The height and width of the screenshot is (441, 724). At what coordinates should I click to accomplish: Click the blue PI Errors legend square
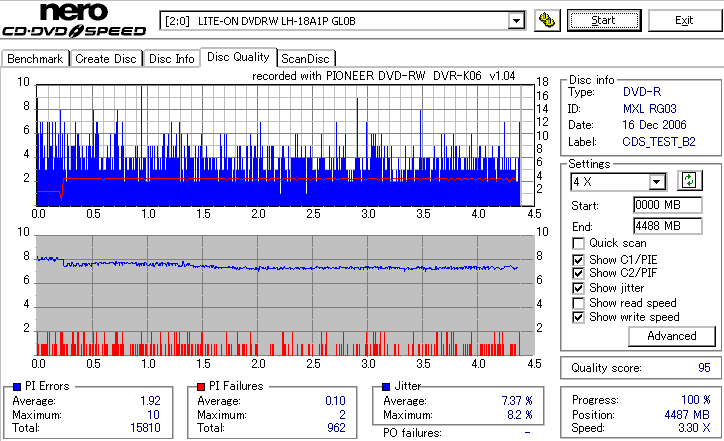(17, 387)
